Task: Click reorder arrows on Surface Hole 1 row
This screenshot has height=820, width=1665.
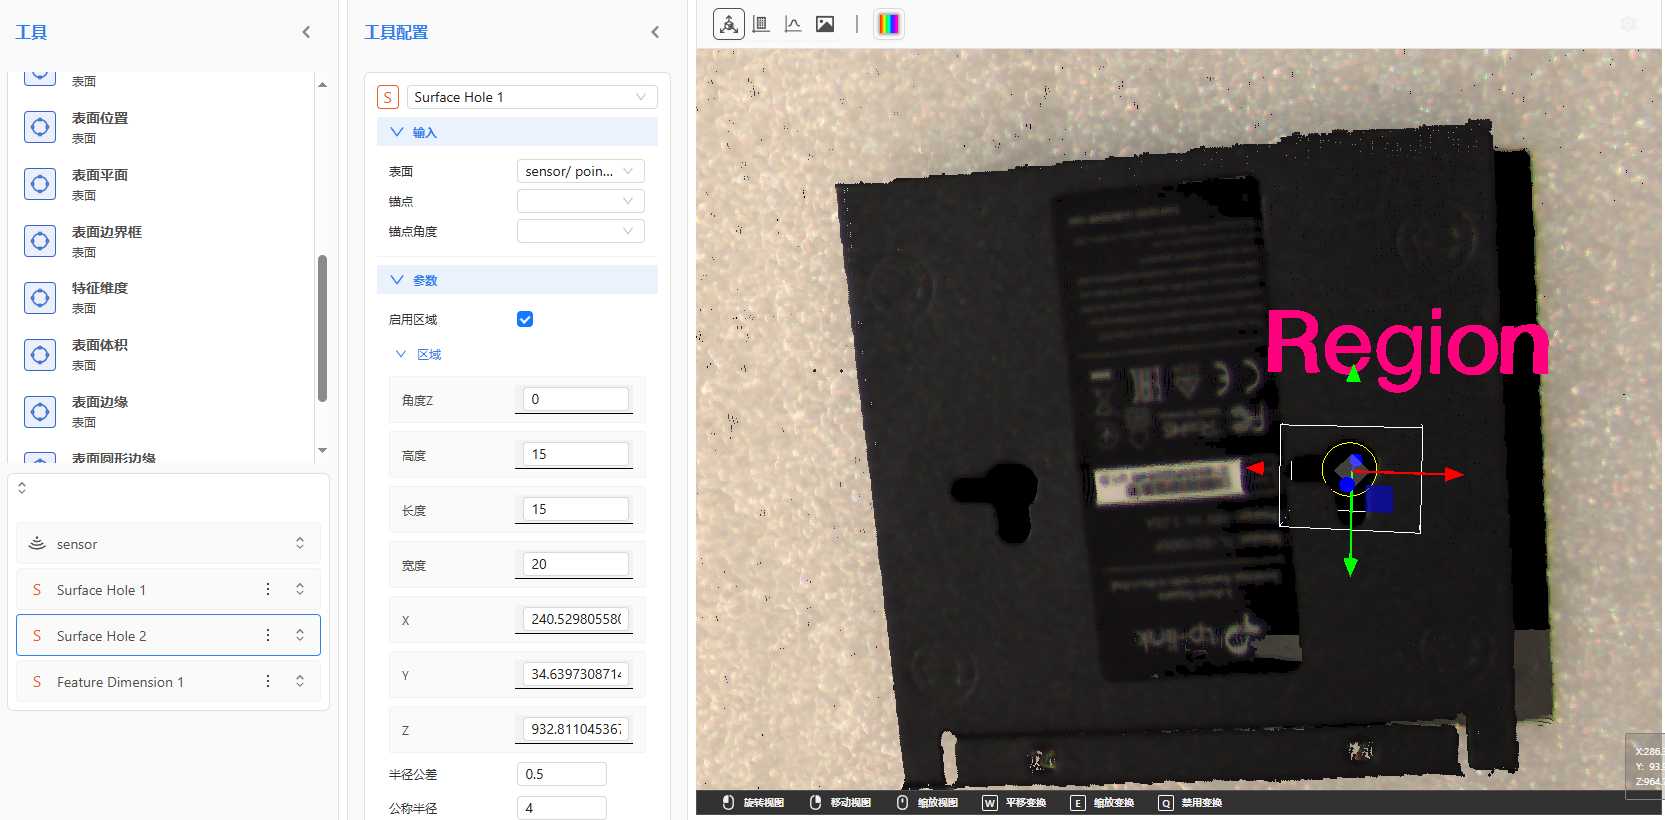Action: tap(300, 589)
